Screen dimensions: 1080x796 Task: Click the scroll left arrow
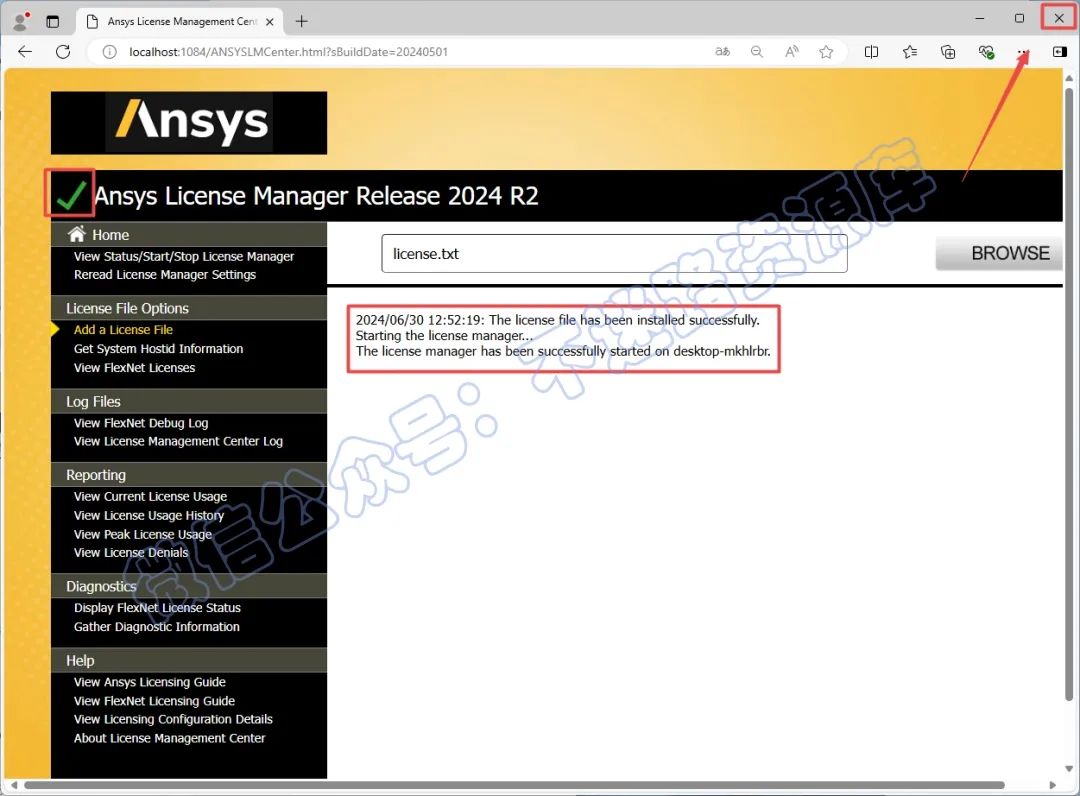(14, 785)
